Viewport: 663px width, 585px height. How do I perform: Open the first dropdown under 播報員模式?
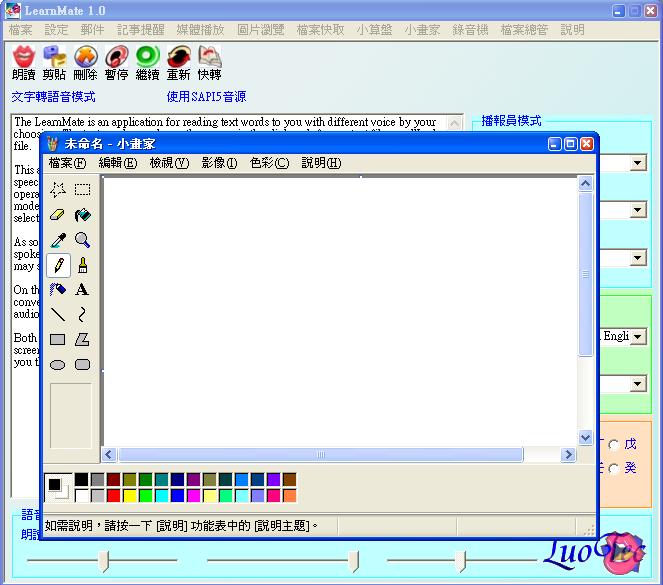click(638, 163)
